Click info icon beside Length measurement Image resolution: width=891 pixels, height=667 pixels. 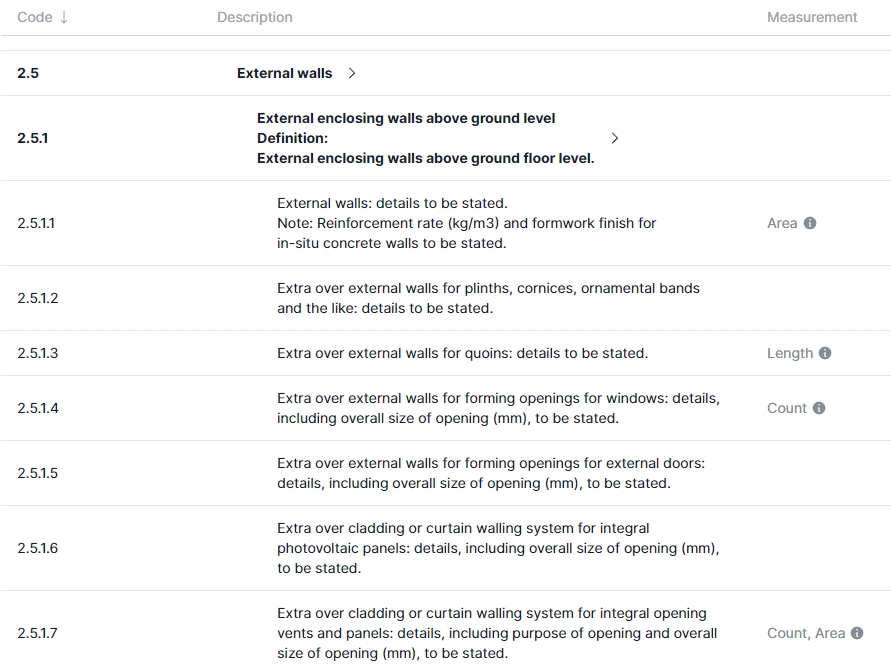click(x=825, y=353)
